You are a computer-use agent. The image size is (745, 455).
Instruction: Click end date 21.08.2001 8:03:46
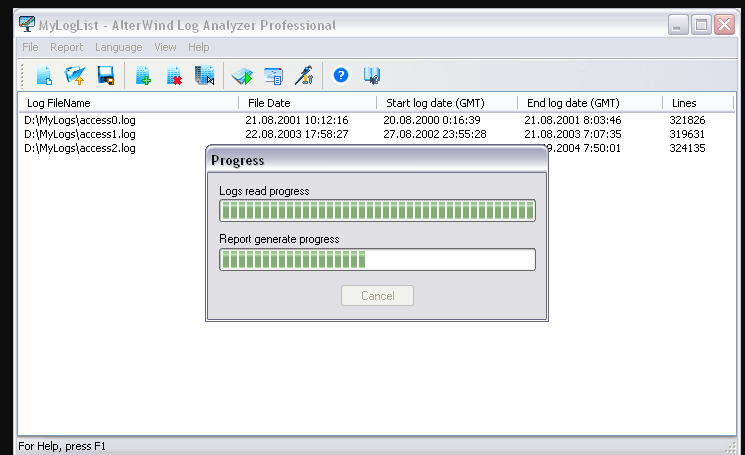[x=573, y=120]
